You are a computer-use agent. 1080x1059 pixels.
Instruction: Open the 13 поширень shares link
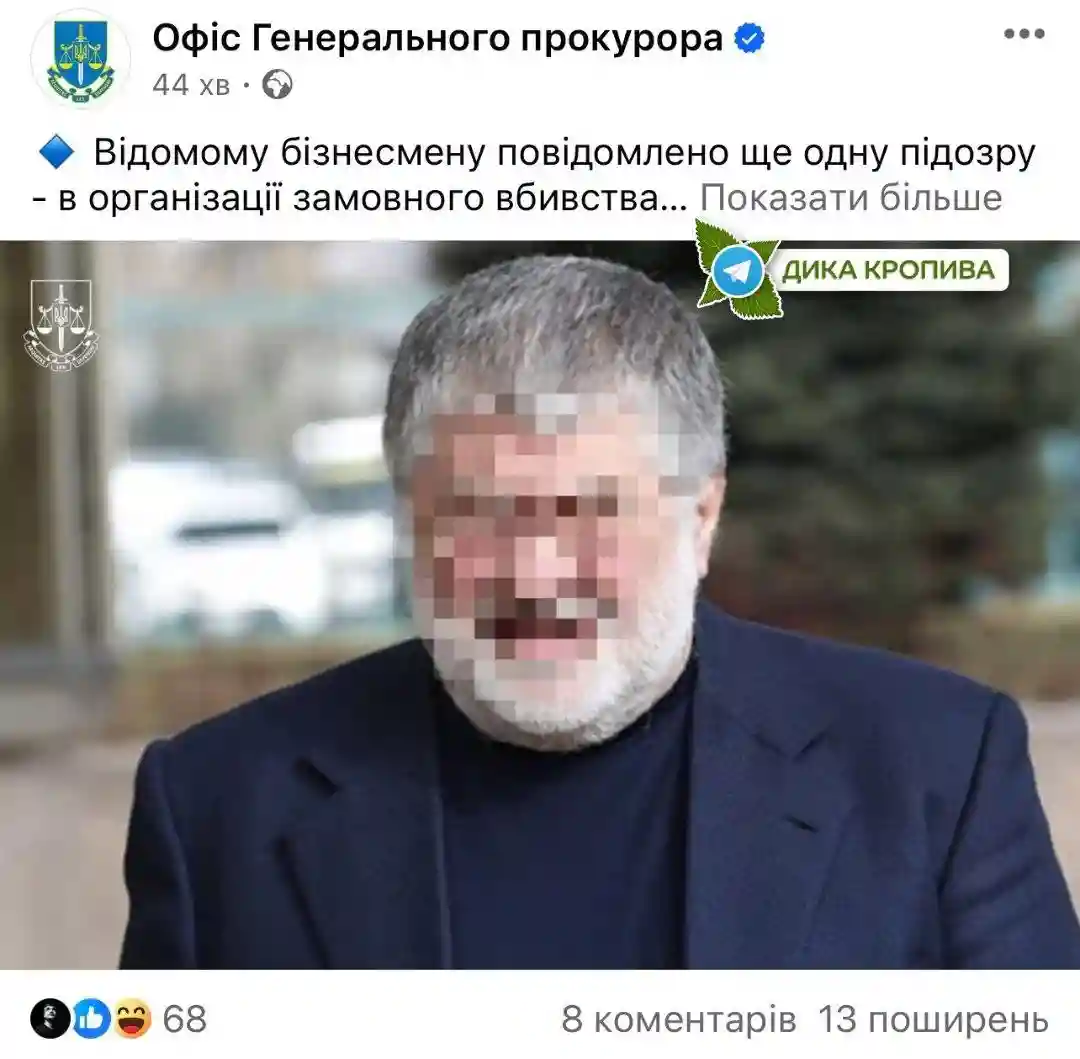click(933, 1019)
